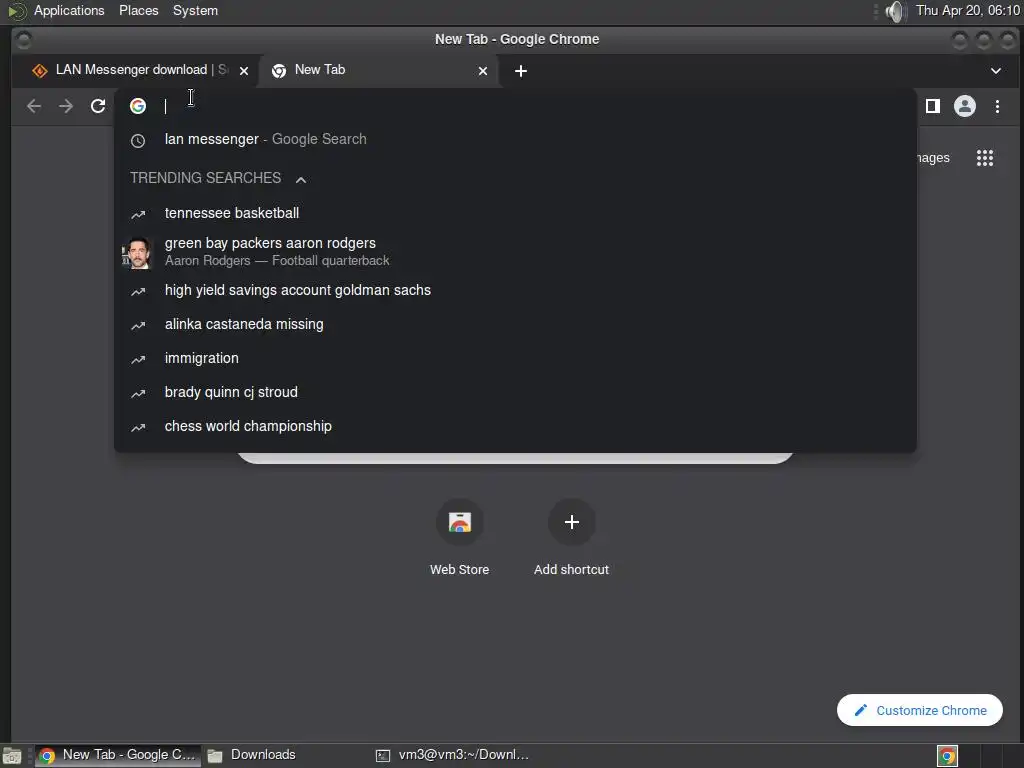The image size is (1024, 768).
Task: Pick 'brady quinn cj stroud' suggestion
Action: coord(515,392)
